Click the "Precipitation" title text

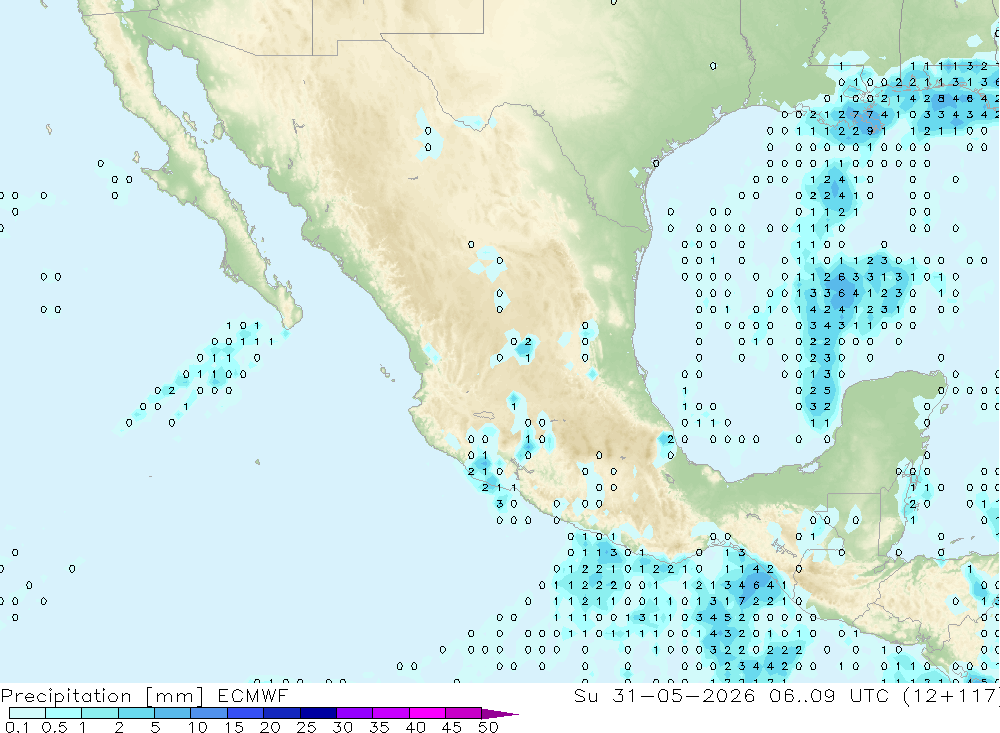(x=66, y=695)
